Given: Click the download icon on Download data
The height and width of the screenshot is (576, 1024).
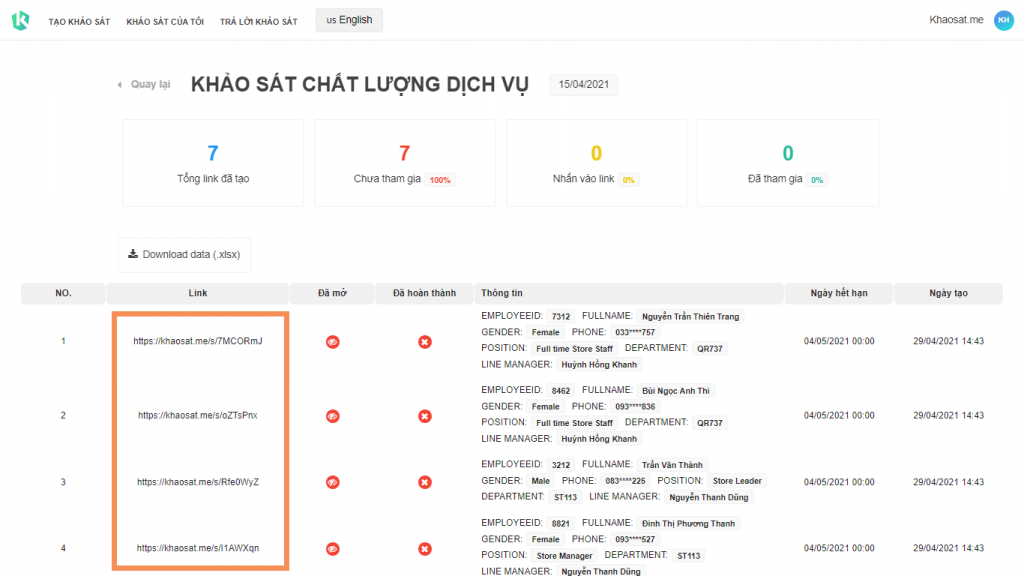Looking at the screenshot, I should click(x=133, y=254).
